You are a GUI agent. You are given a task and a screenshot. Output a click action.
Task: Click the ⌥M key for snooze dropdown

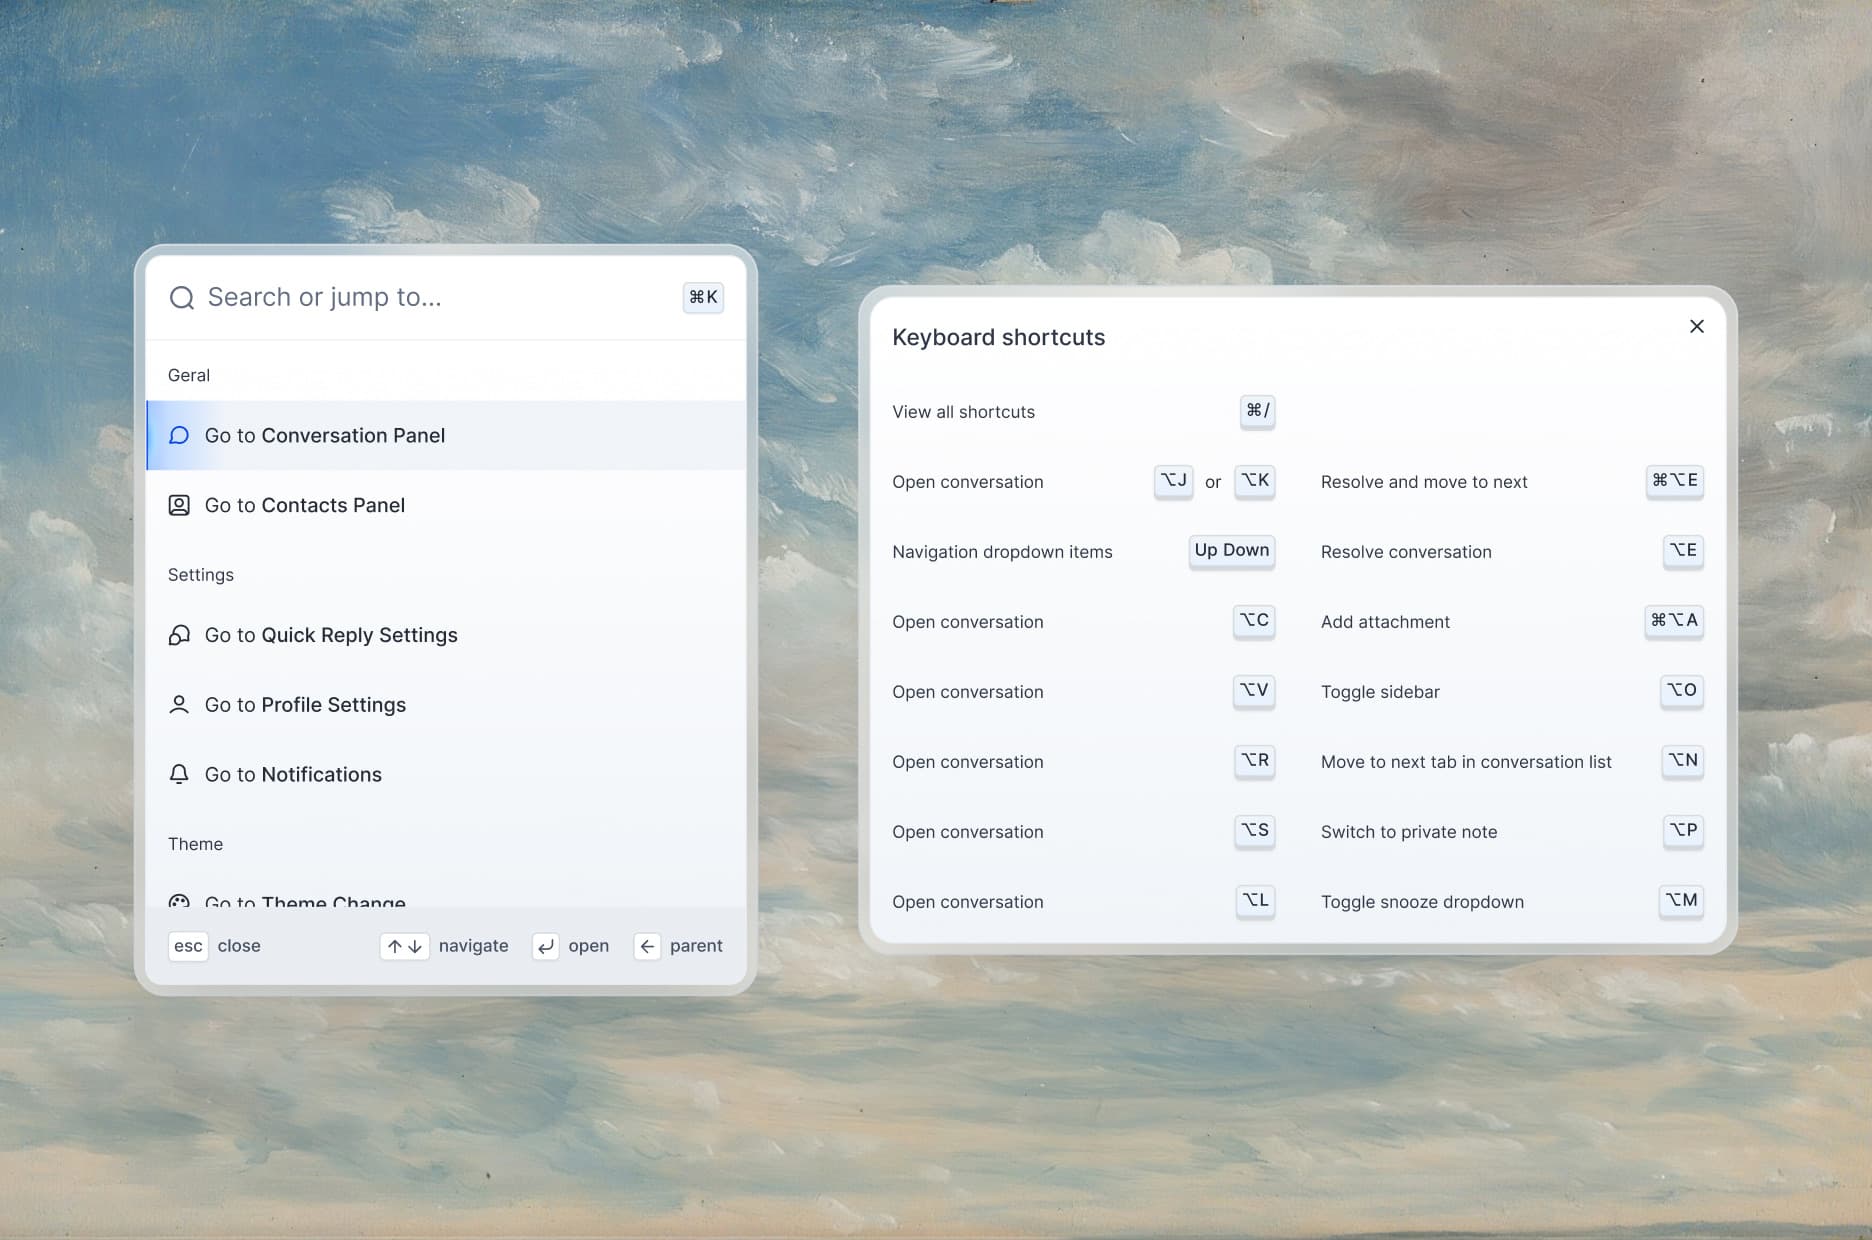pos(1682,901)
